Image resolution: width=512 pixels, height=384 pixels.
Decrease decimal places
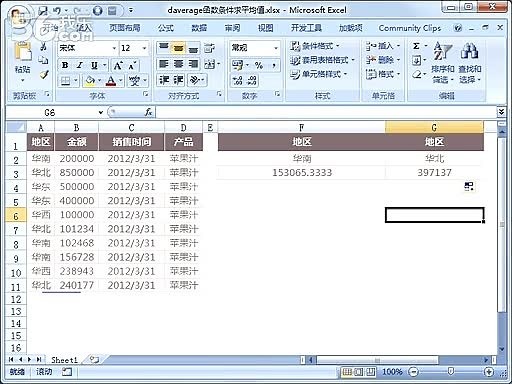[252, 80]
